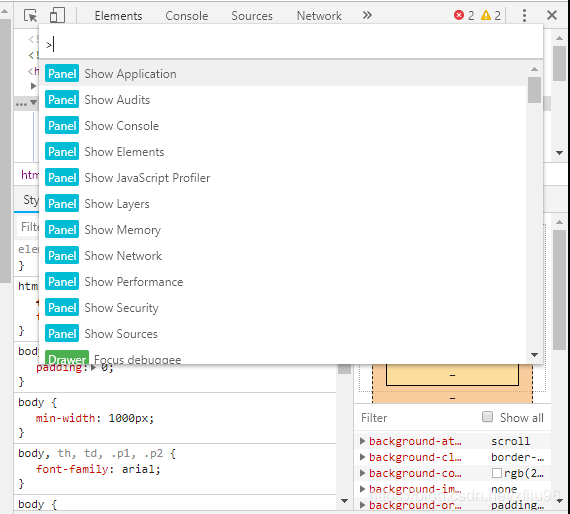Click the command list scroll-down arrow
Viewport: 570px width, 514px height.
[x=534, y=355]
